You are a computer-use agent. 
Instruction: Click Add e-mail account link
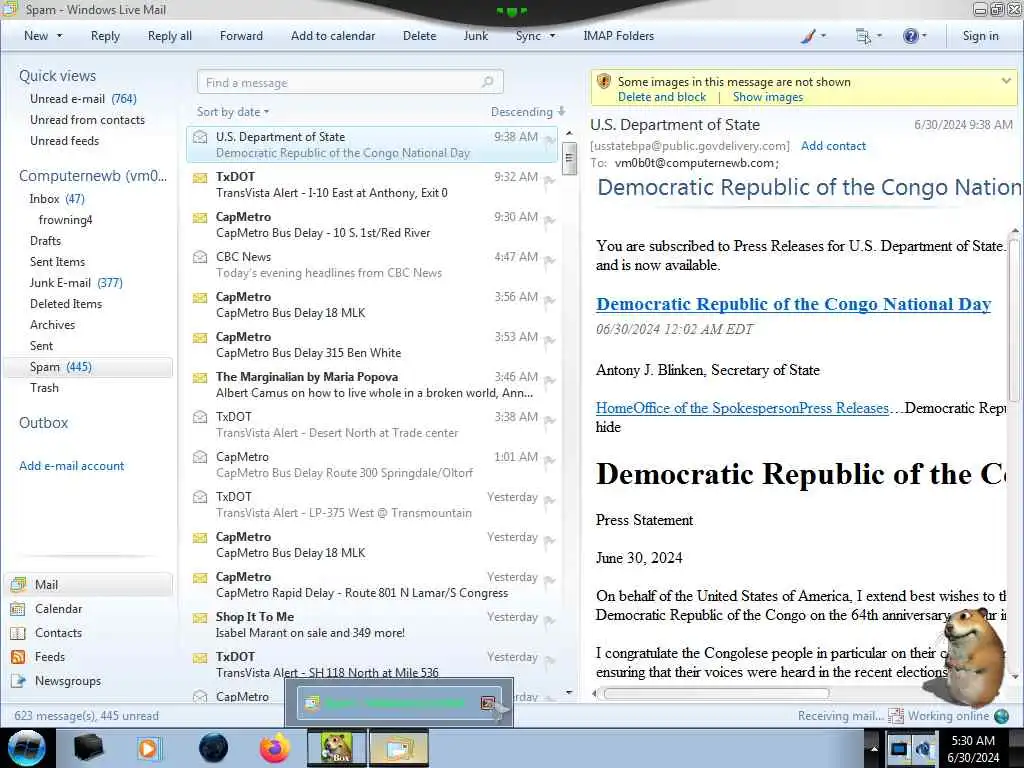pyautogui.click(x=71, y=466)
